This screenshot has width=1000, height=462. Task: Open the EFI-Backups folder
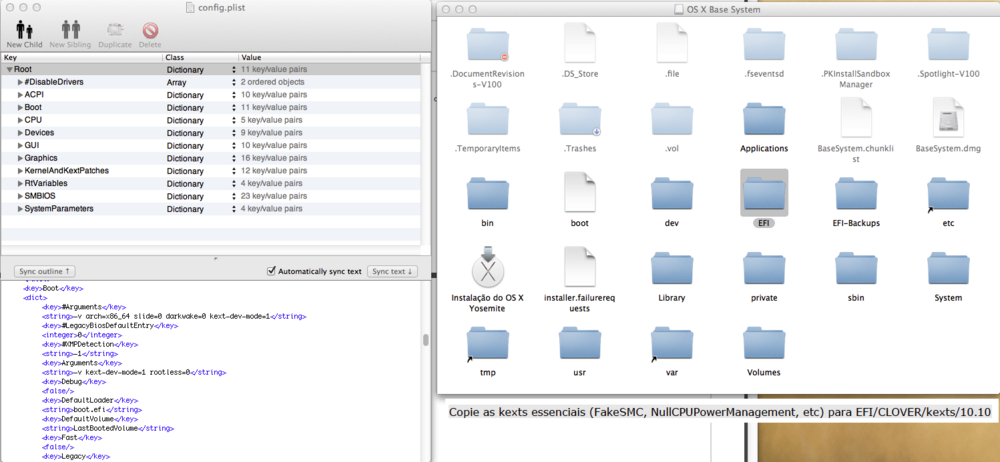[856, 193]
